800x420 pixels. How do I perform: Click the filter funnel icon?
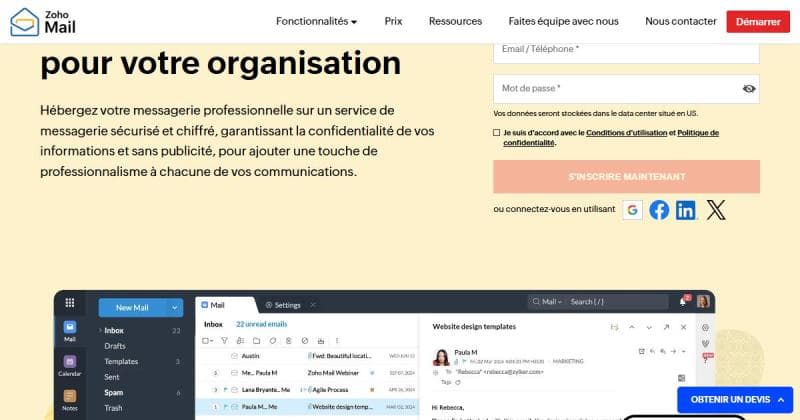224,341
